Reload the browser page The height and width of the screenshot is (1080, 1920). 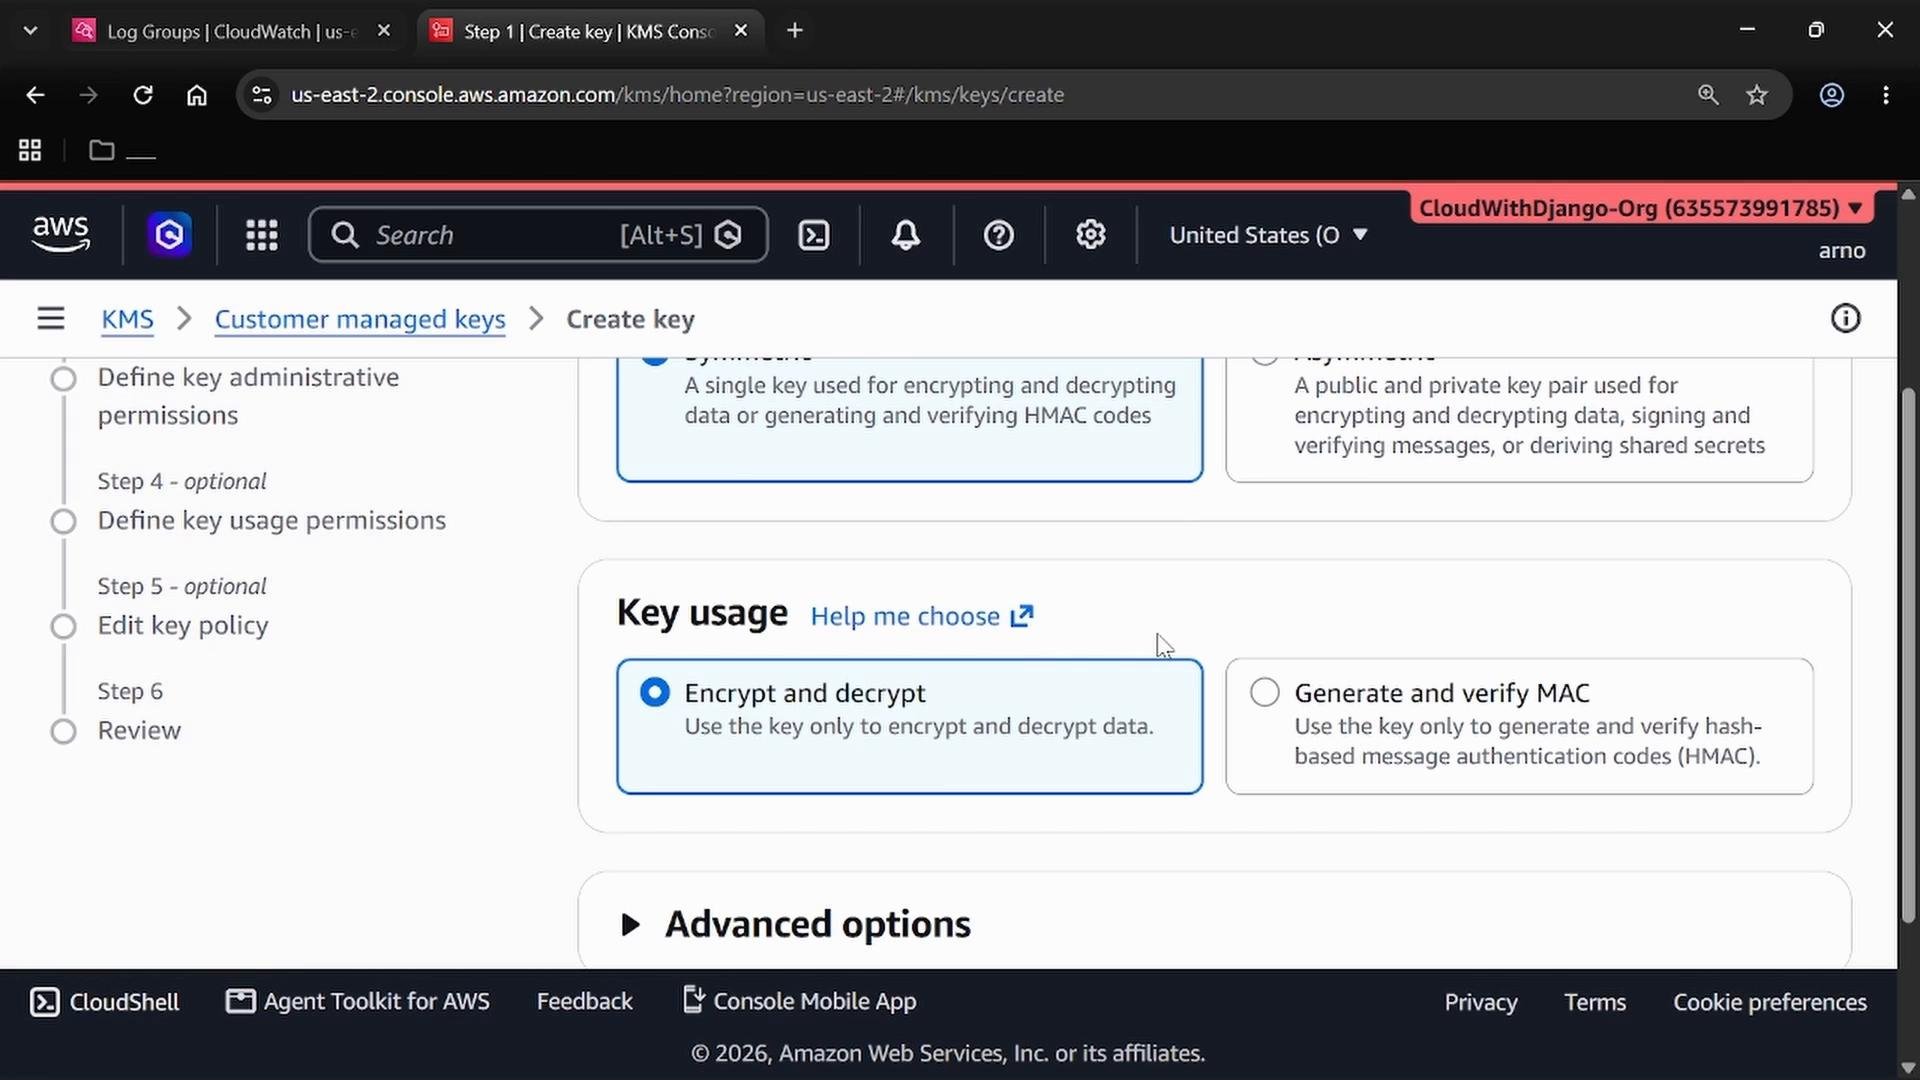coord(143,95)
